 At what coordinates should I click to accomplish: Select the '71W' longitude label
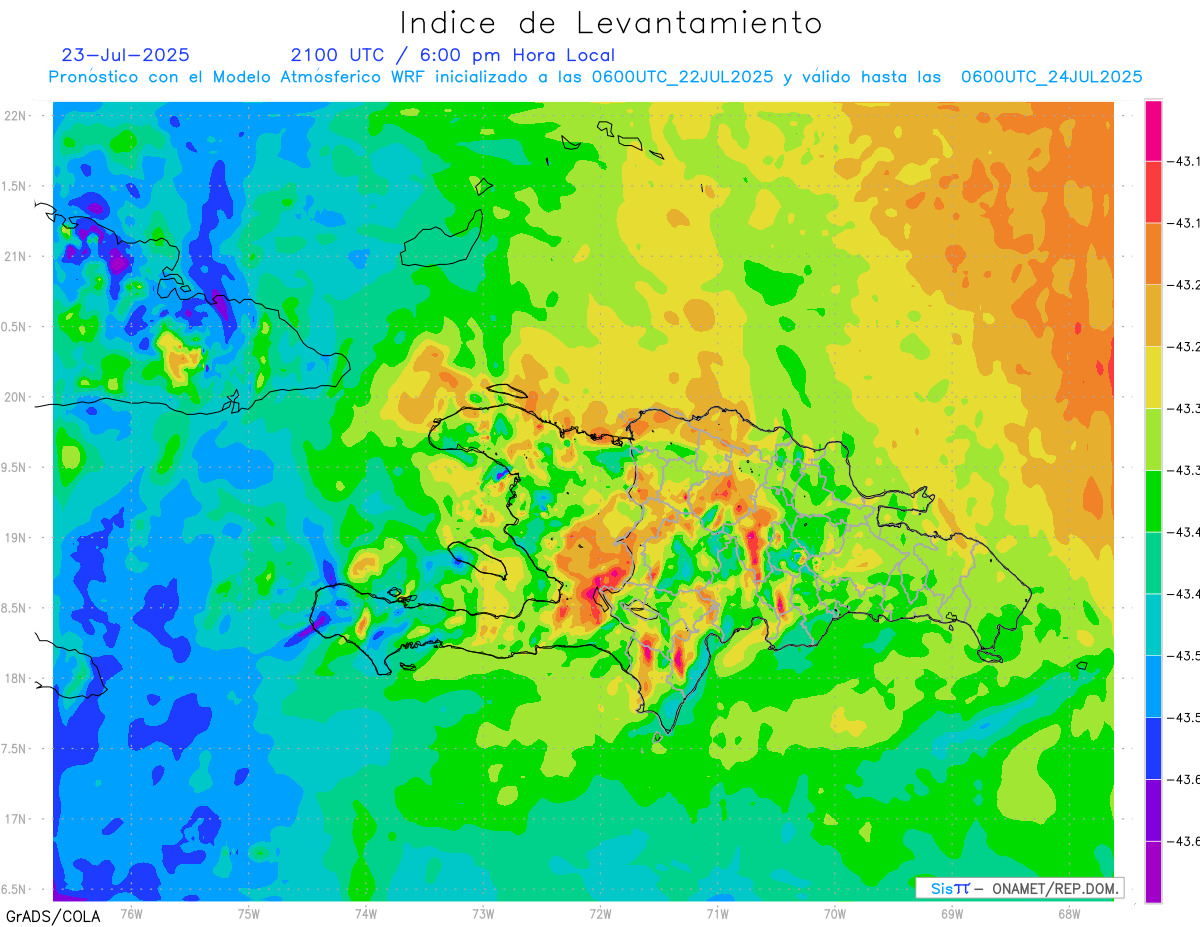(x=717, y=913)
